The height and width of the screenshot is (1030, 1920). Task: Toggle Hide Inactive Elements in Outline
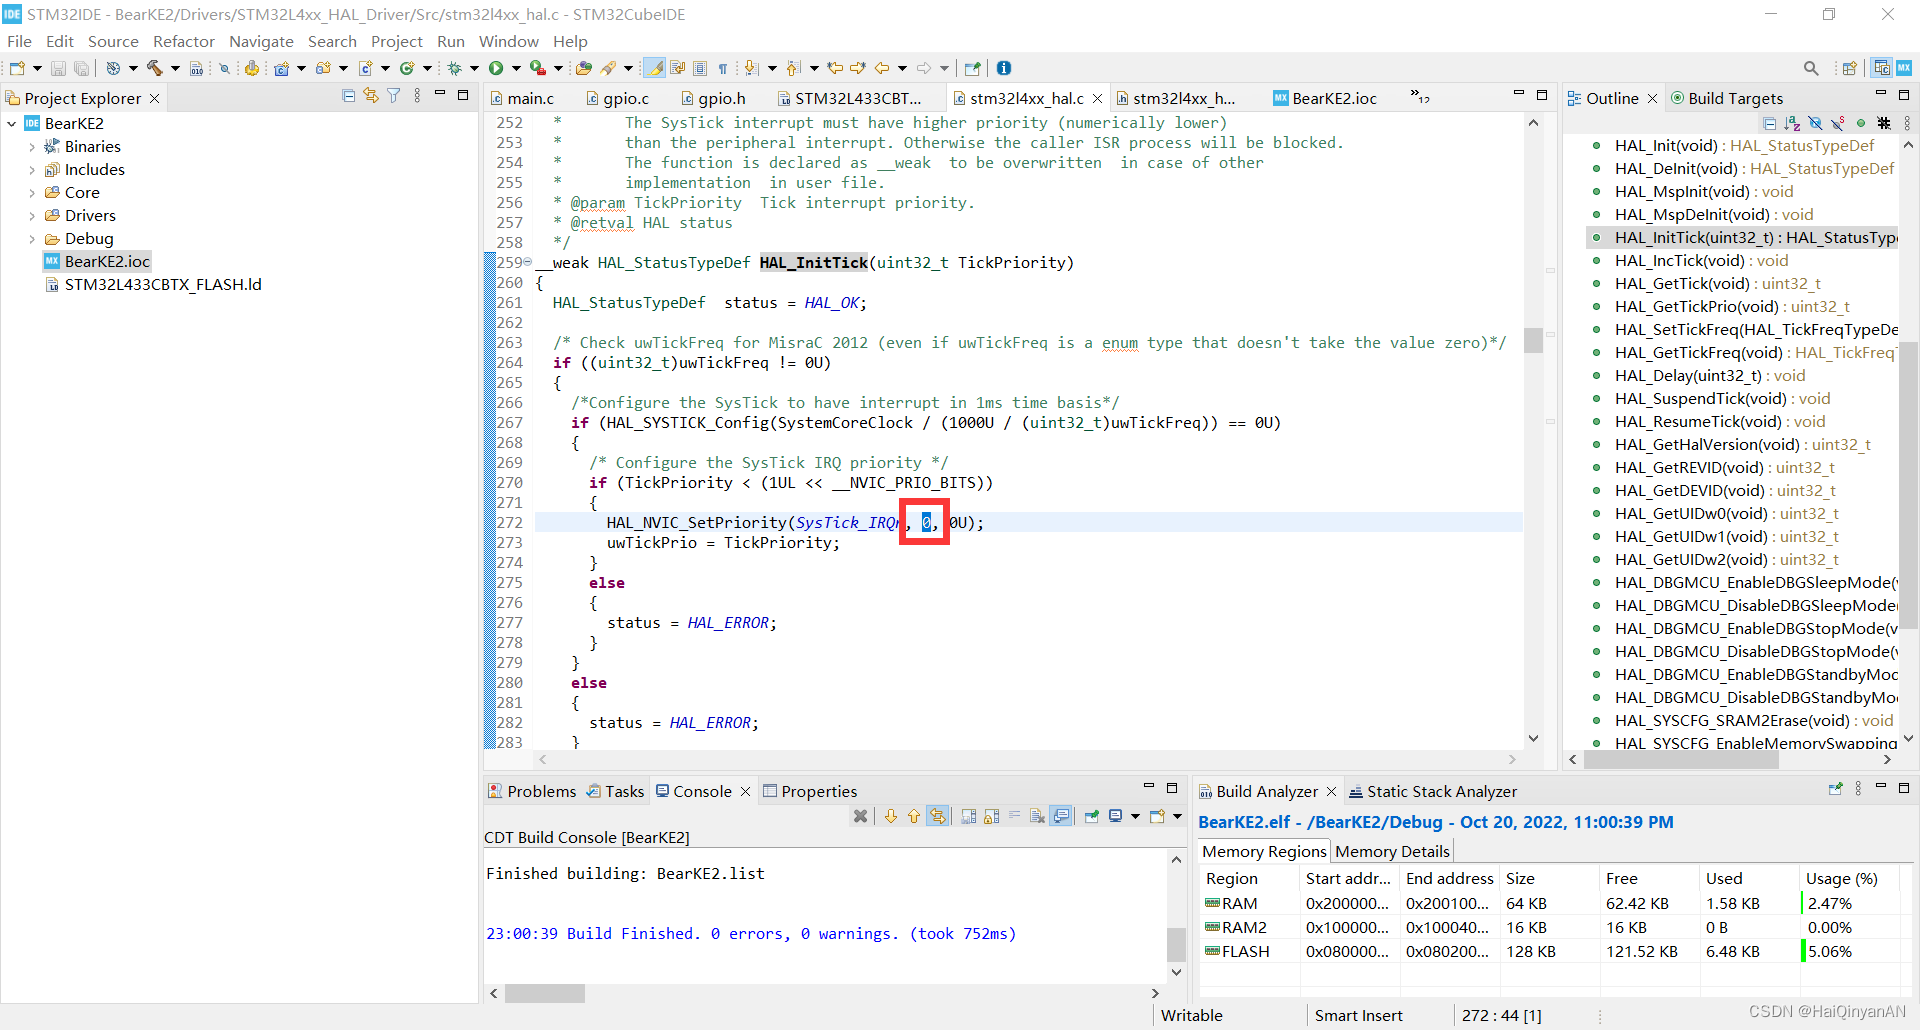pyautogui.click(x=1884, y=123)
